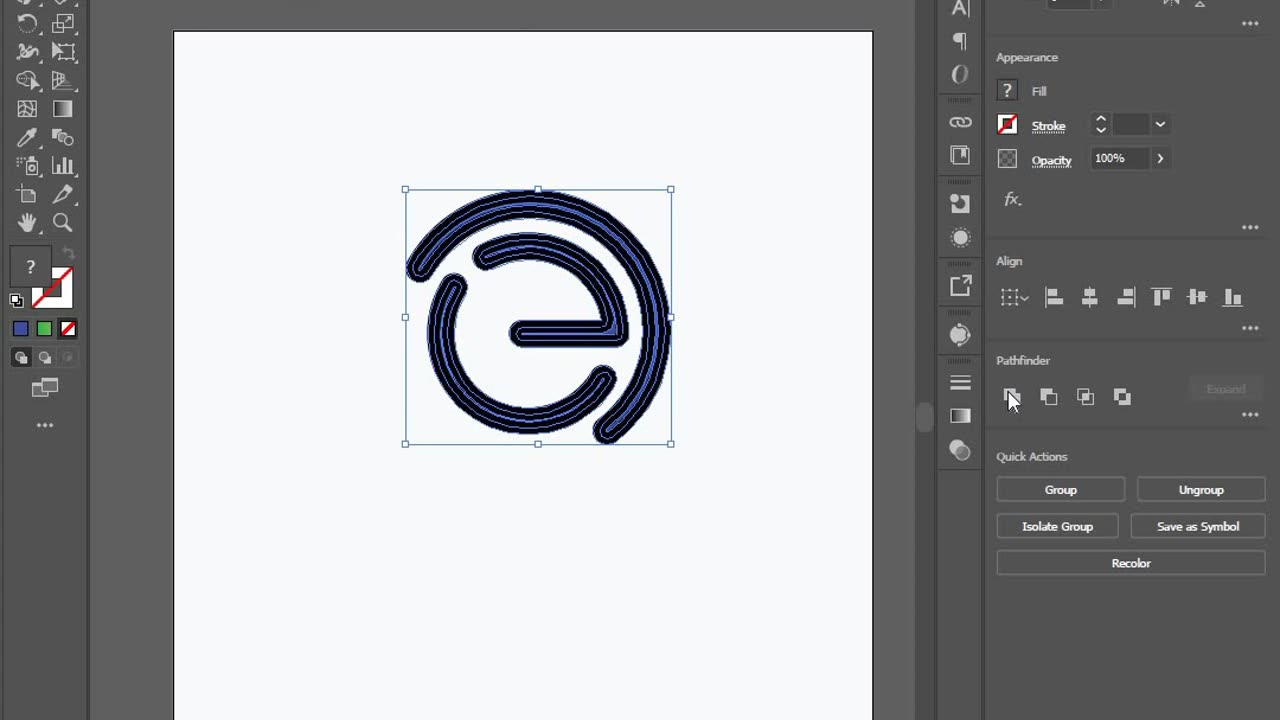The height and width of the screenshot is (720, 1280).
Task: Align objects to vertical top
Action: coord(1161,297)
